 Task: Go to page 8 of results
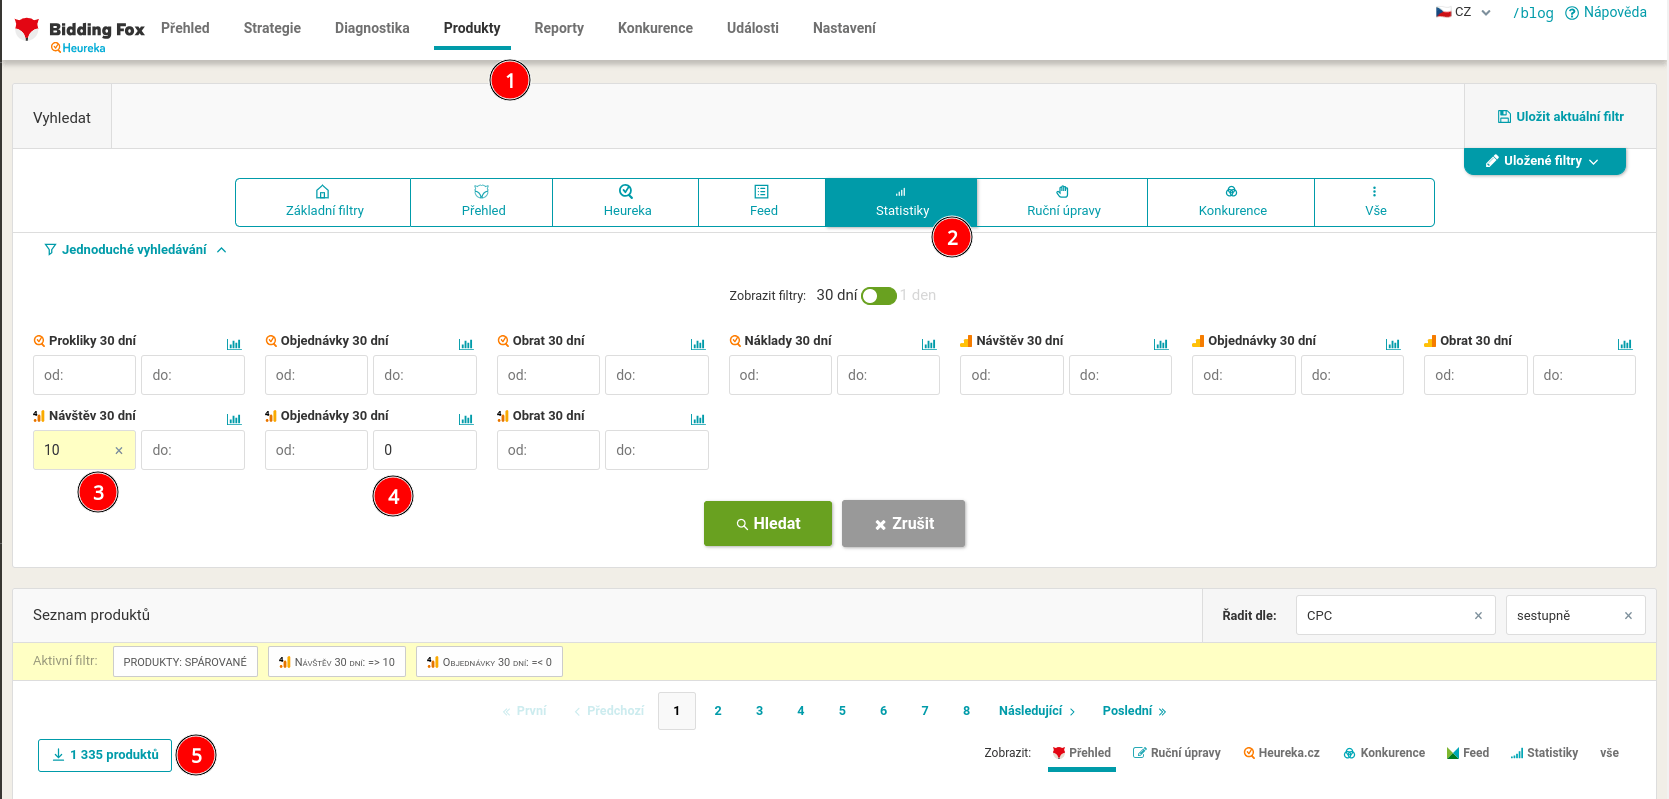966,711
